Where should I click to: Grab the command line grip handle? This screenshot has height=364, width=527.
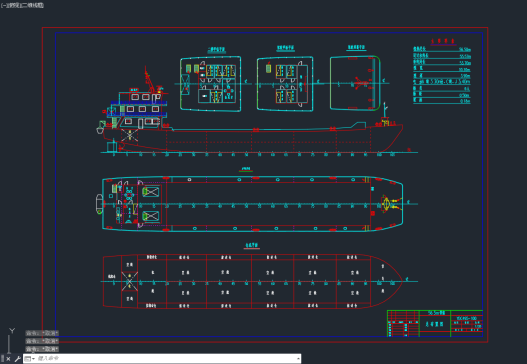(x=2, y=358)
